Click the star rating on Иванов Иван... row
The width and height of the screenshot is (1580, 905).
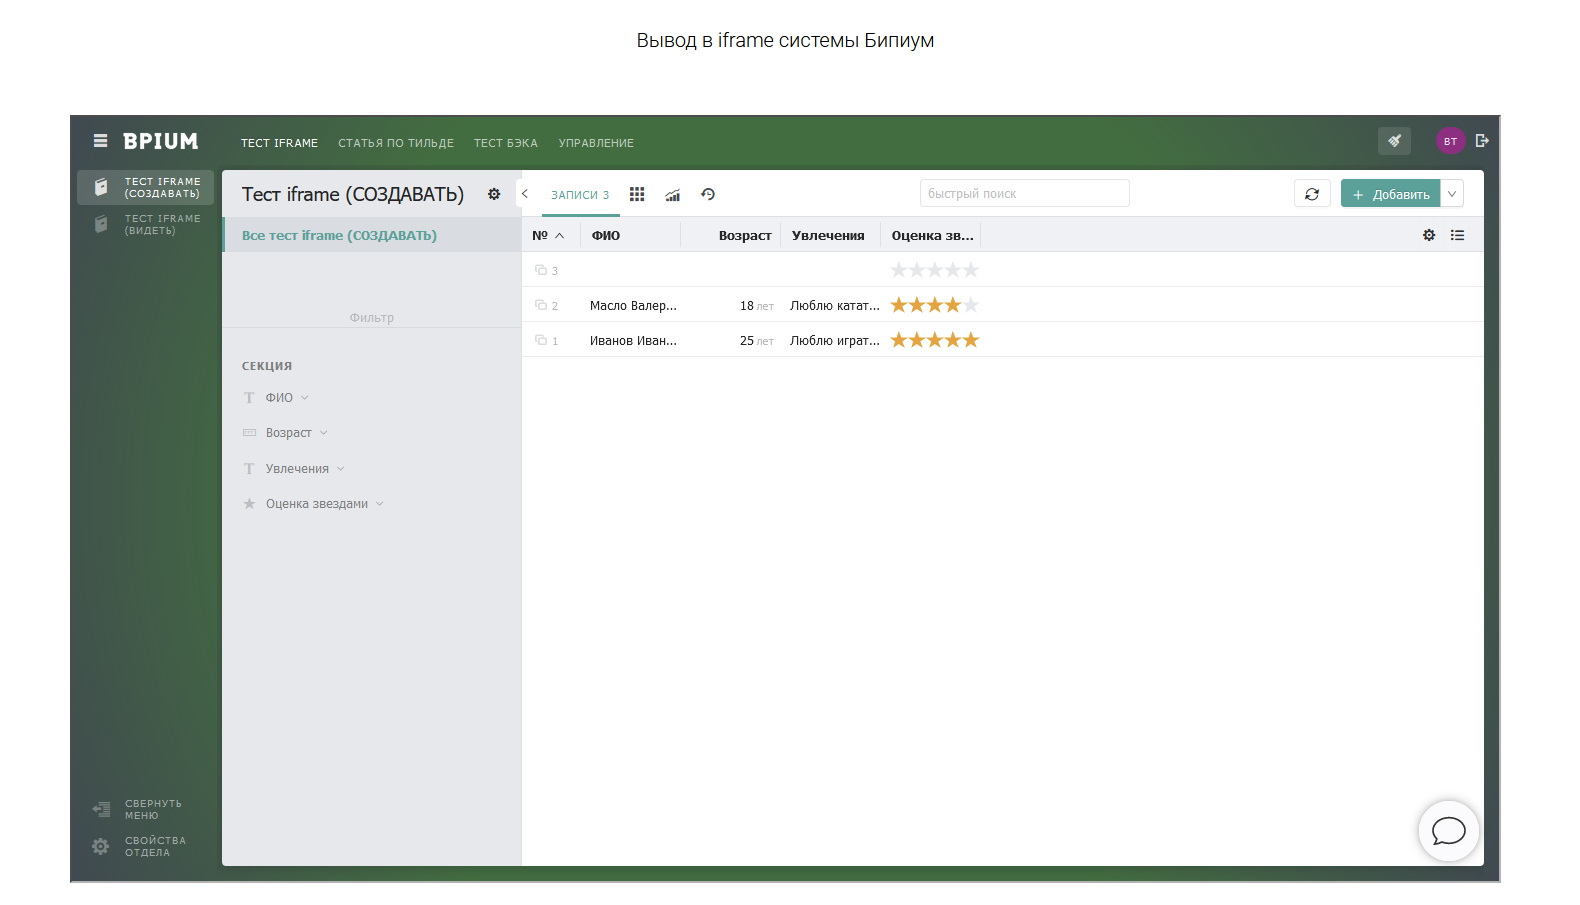[934, 340]
